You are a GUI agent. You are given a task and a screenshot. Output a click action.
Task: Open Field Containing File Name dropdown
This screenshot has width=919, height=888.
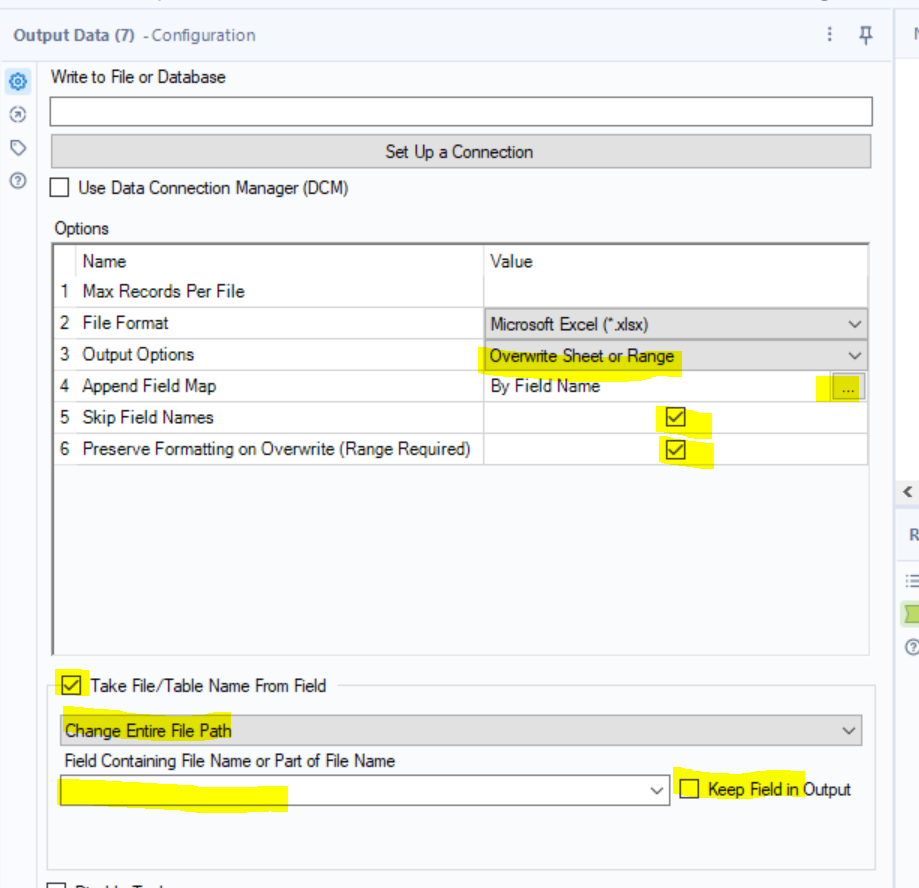pos(364,790)
